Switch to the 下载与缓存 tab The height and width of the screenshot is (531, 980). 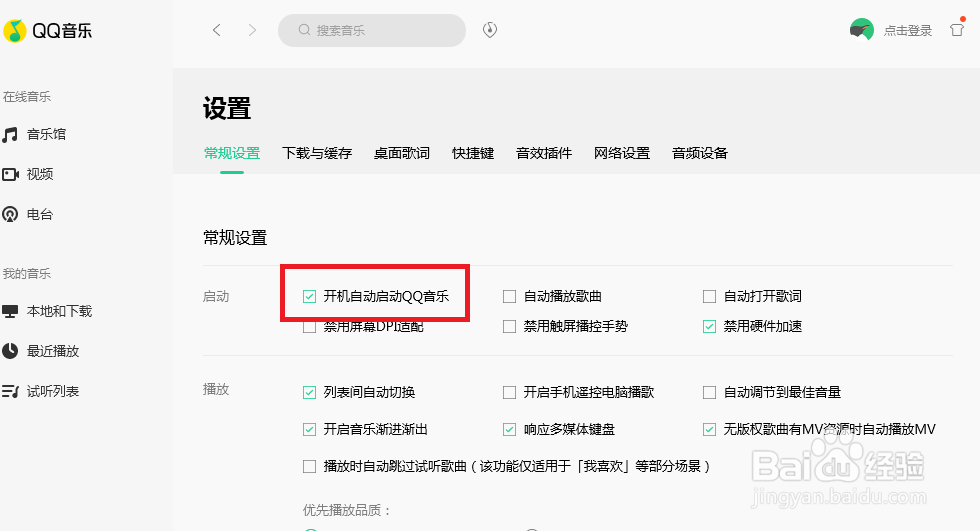click(317, 153)
